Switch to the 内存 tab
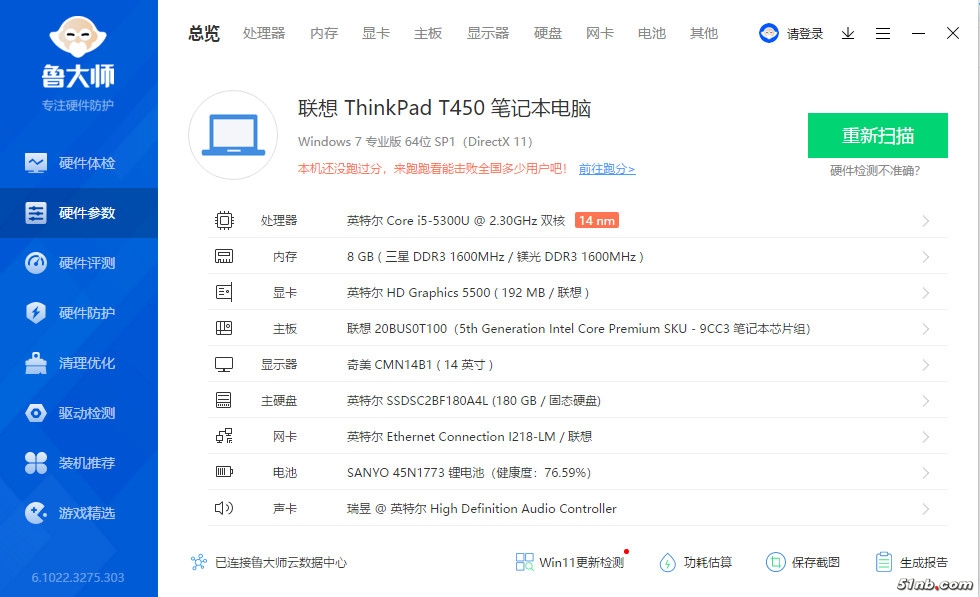The image size is (980, 597). [324, 33]
